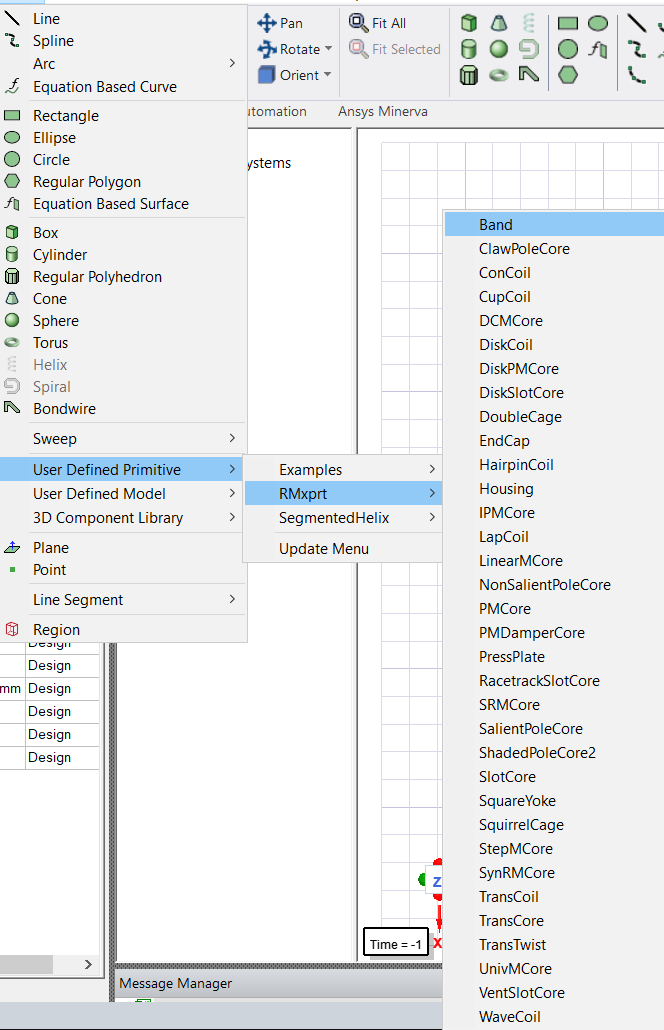
Task: Open the Orient dropdown arrow
Action: coord(327,75)
